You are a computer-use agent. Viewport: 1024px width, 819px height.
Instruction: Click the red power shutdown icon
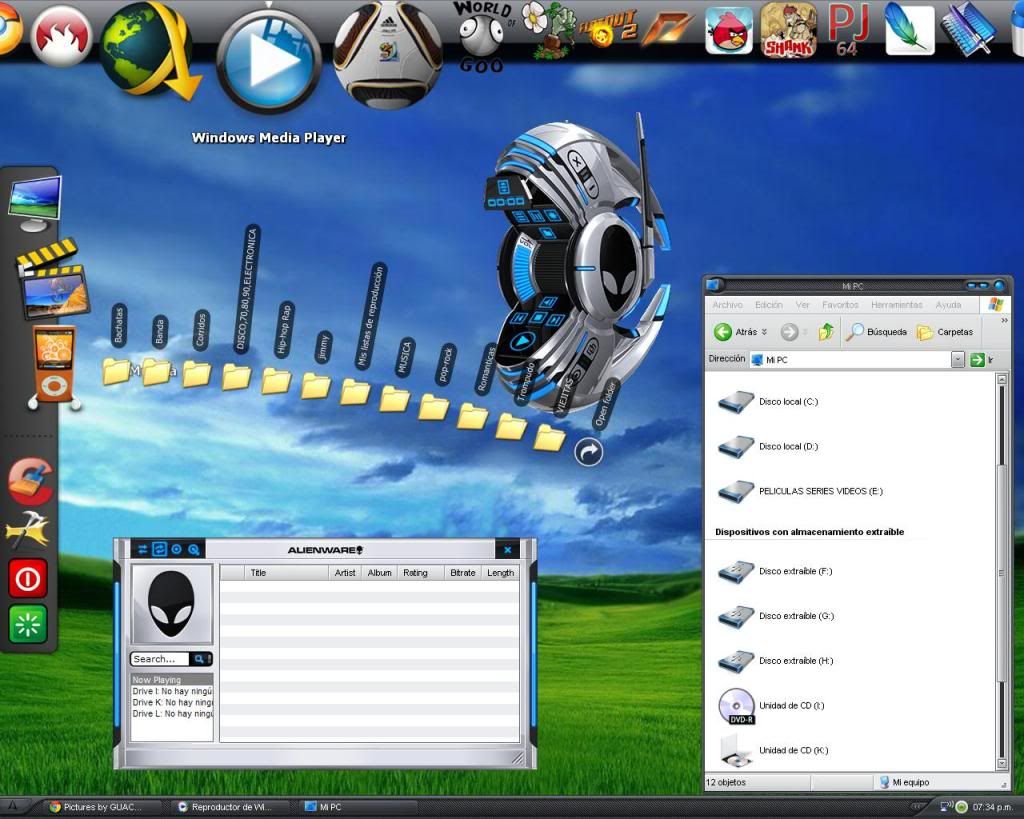pos(28,579)
